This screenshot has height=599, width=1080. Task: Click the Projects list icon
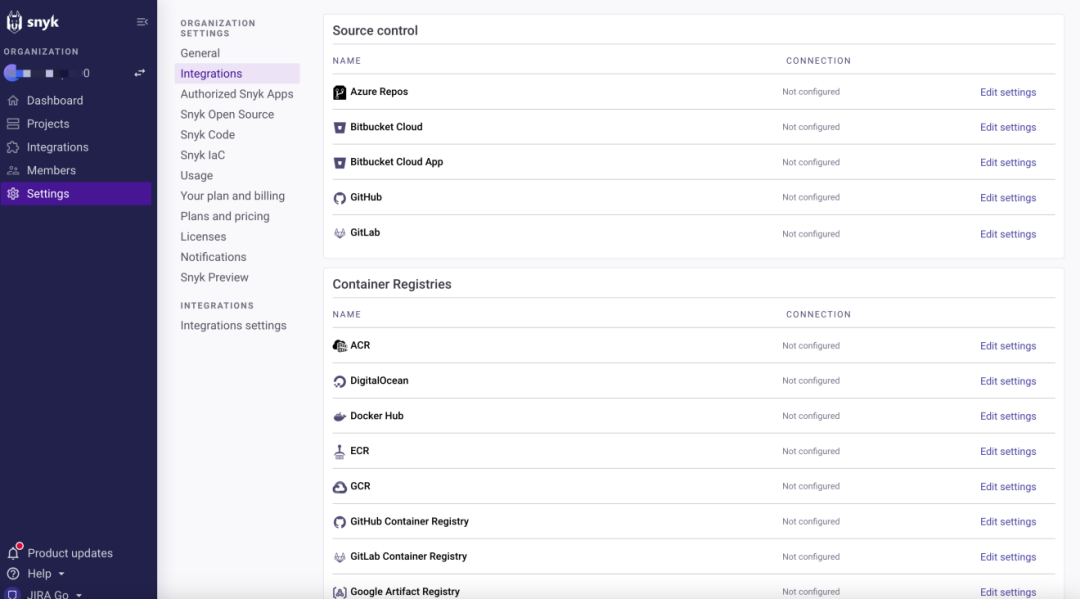click(x=13, y=124)
